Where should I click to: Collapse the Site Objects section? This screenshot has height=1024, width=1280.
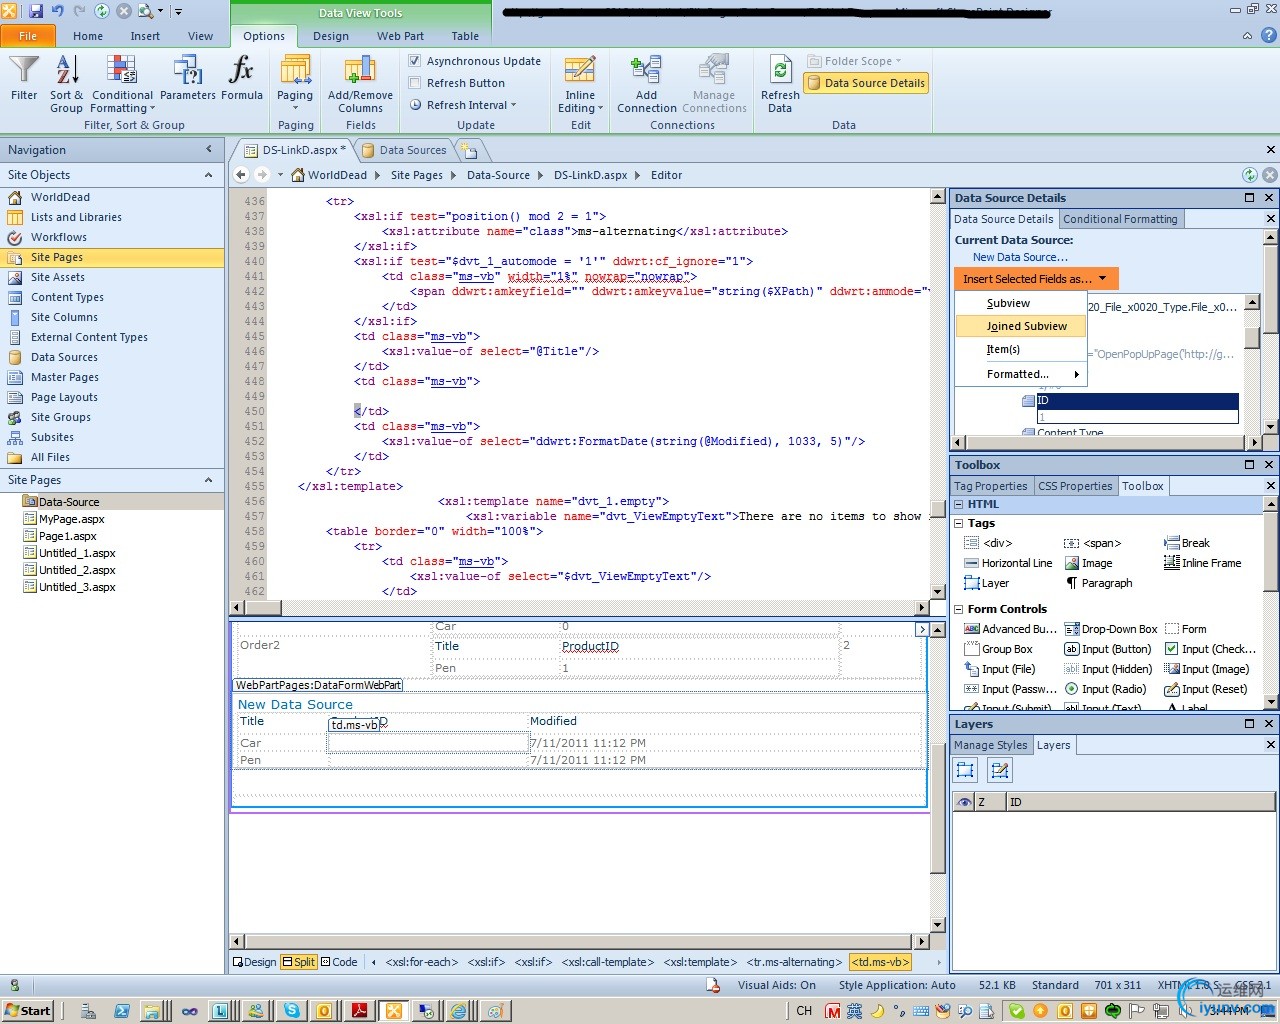209,175
